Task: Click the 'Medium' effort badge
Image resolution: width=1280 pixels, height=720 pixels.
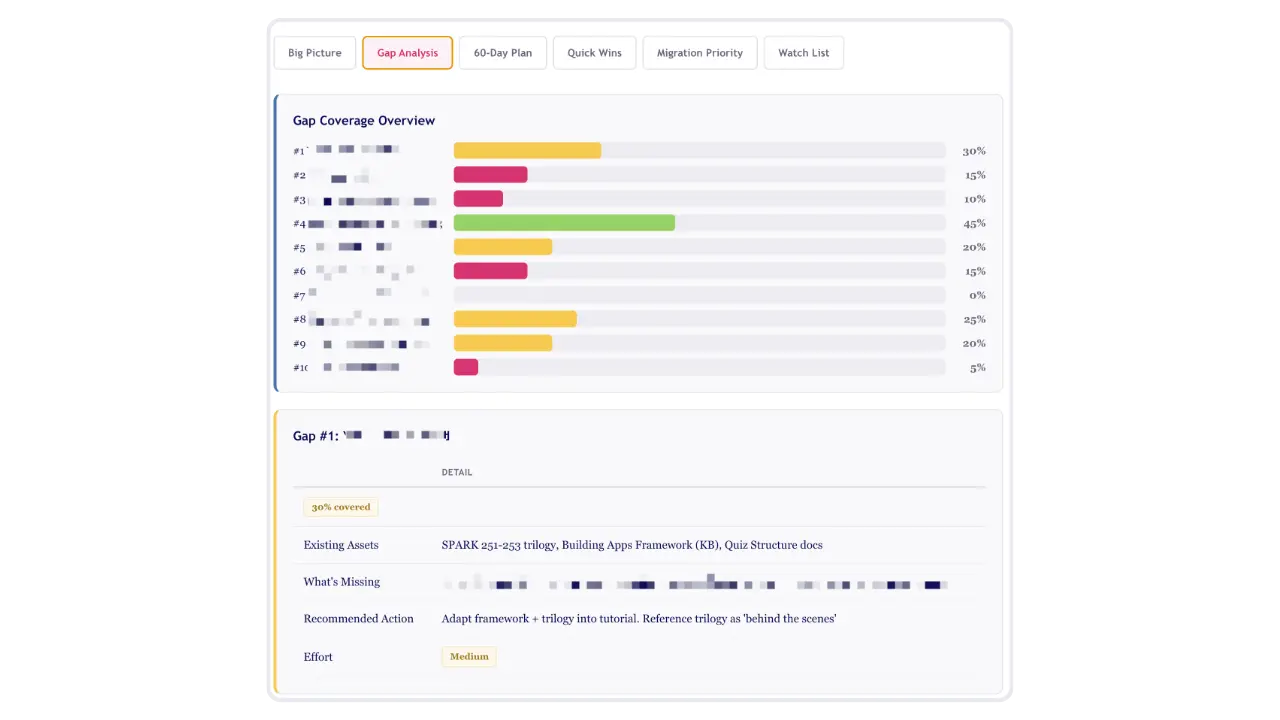Action: pyautogui.click(x=469, y=656)
